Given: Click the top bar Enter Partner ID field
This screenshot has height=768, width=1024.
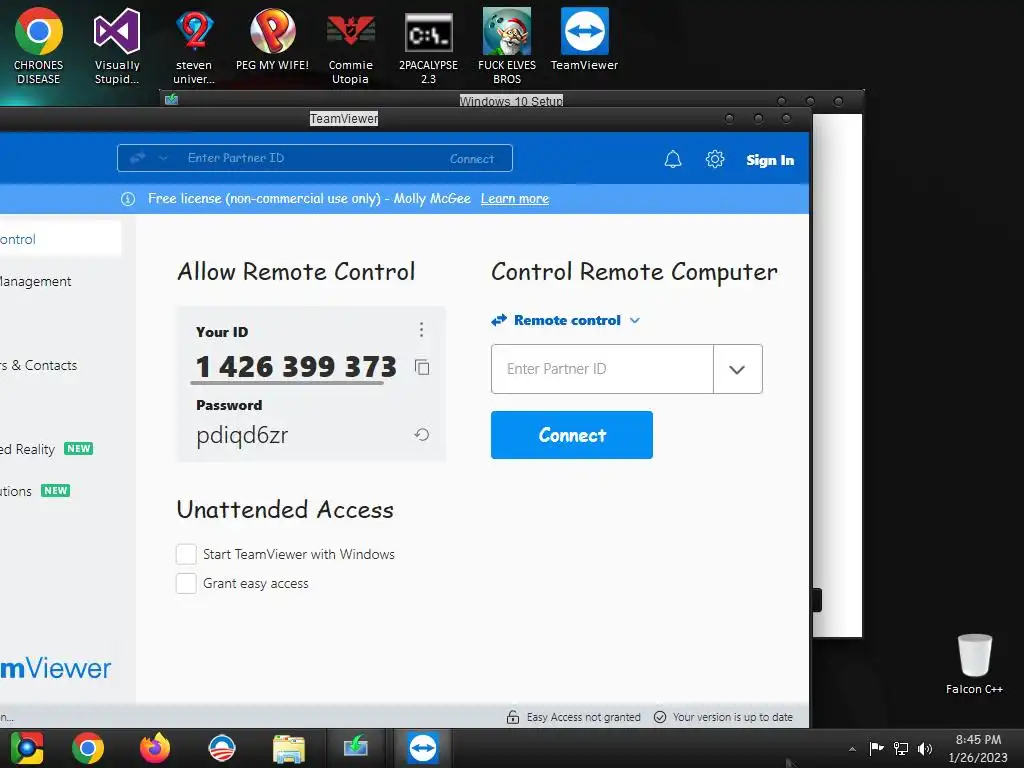Looking at the screenshot, I should [313, 158].
